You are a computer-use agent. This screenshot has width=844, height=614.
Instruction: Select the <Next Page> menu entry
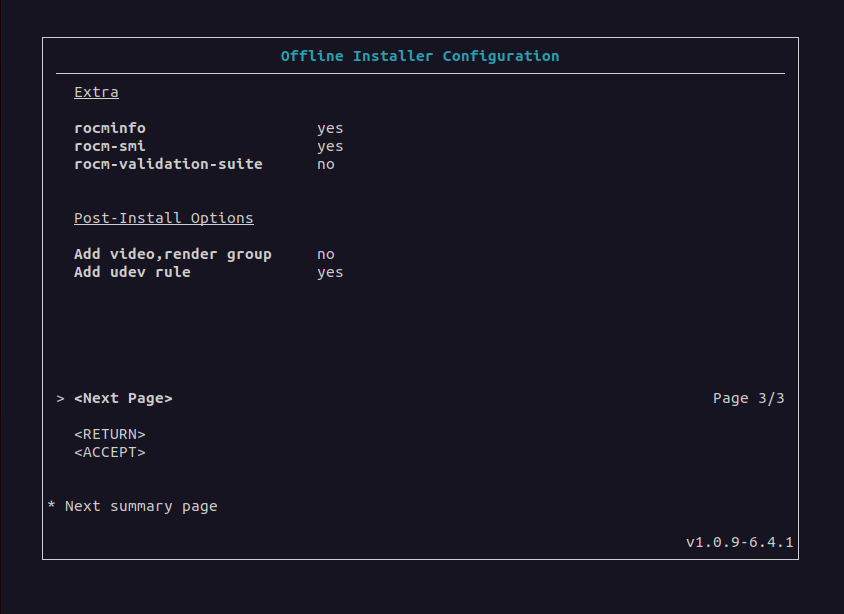(123, 398)
